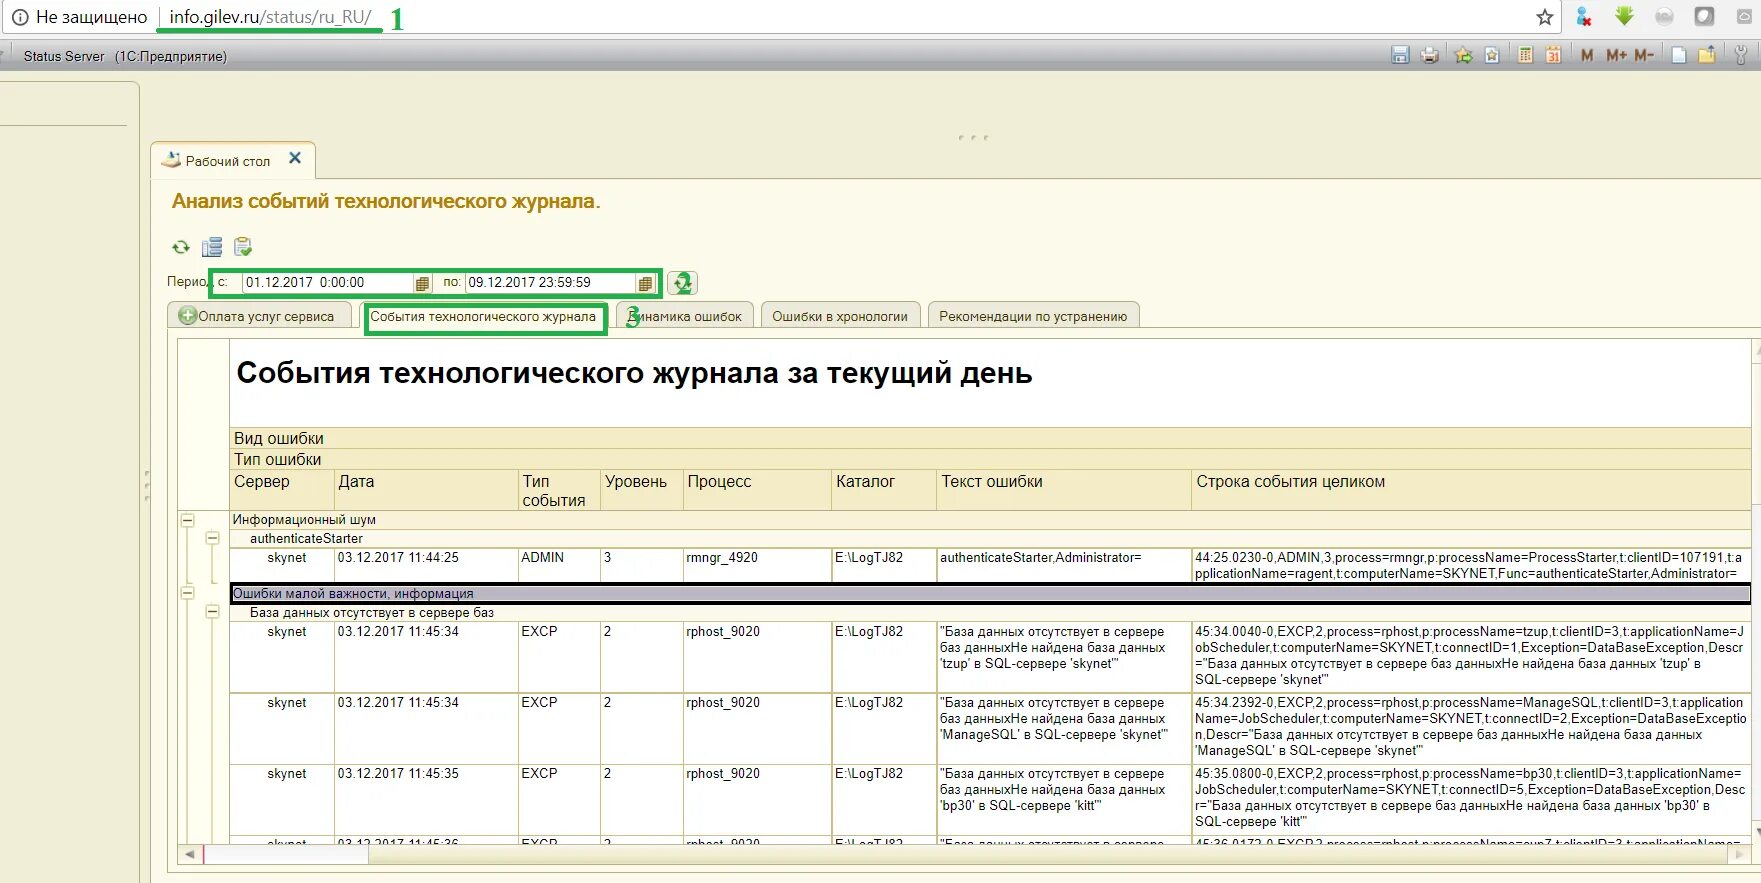Viewport: 1761px width, 883px height.
Task: Select the error text mentioning 'ManageSQL' database
Action: [x=1064, y=728]
